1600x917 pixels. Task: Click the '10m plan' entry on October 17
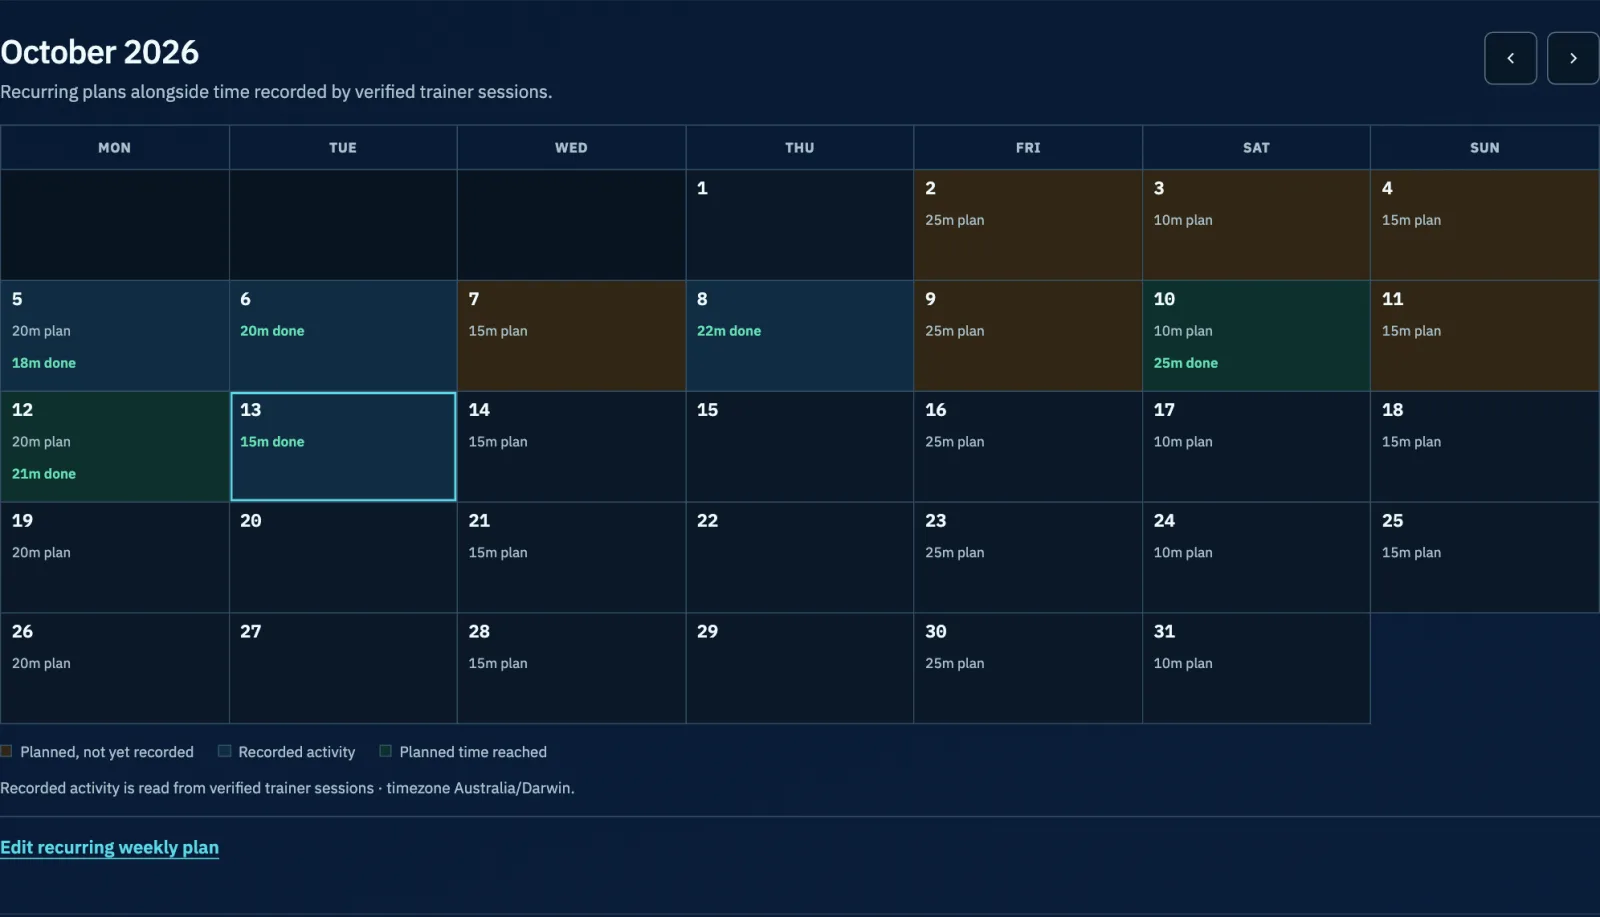(1183, 442)
